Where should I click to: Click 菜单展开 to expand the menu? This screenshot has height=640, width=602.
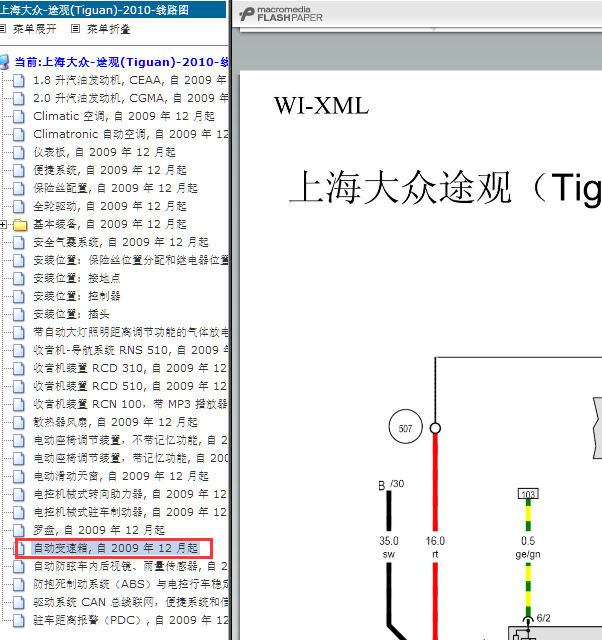tap(35, 29)
